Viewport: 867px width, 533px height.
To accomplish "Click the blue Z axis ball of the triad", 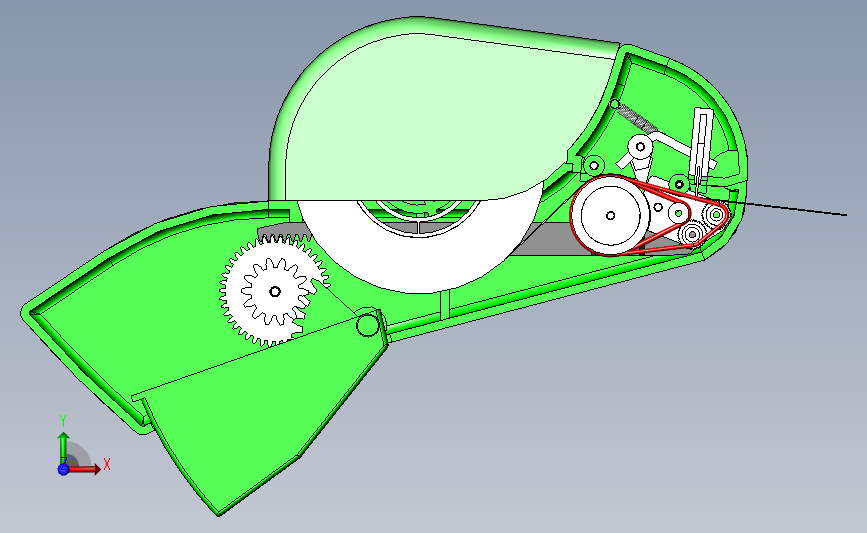I will pos(63,469).
